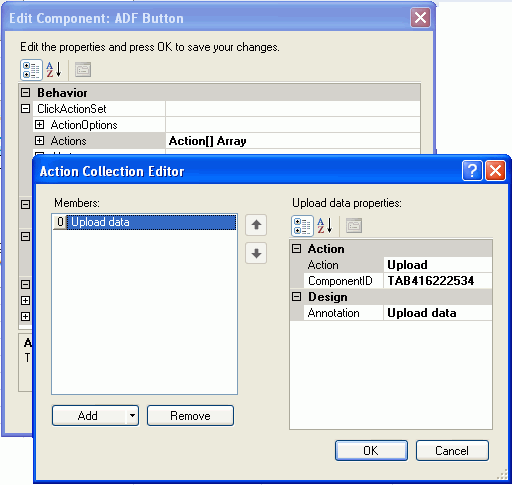The width and height of the screenshot is (512, 485).
Task: Expand the Actions property node
Action: tap(39, 140)
